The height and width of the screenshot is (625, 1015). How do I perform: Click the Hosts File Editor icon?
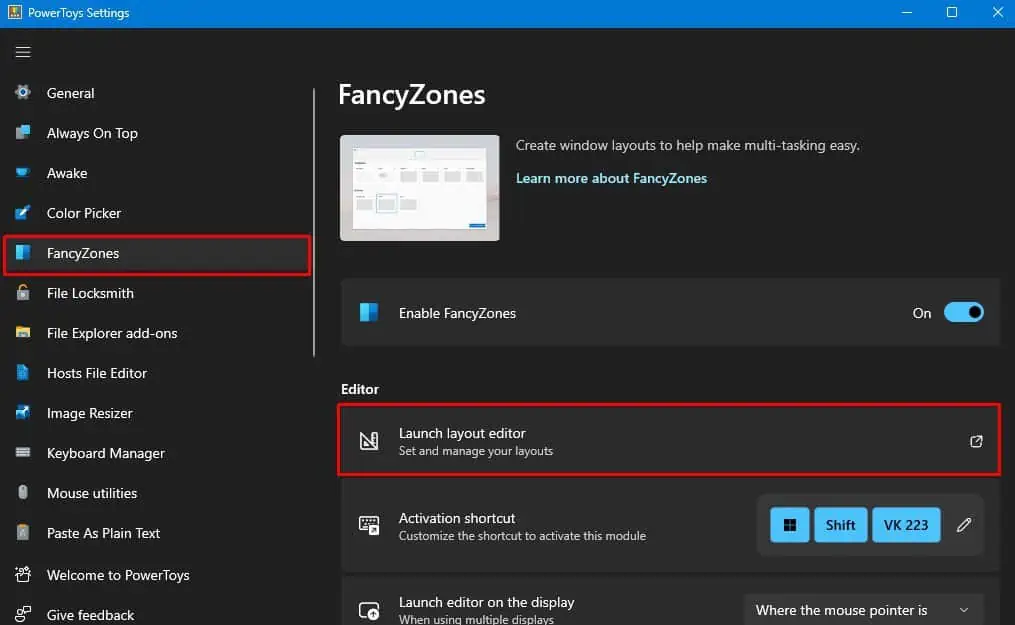[x=23, y=373]
